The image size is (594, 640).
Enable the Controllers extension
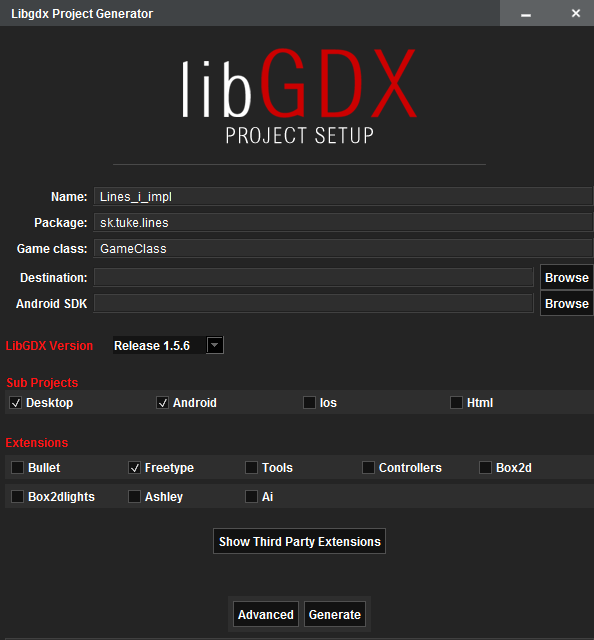pos(368,467)
